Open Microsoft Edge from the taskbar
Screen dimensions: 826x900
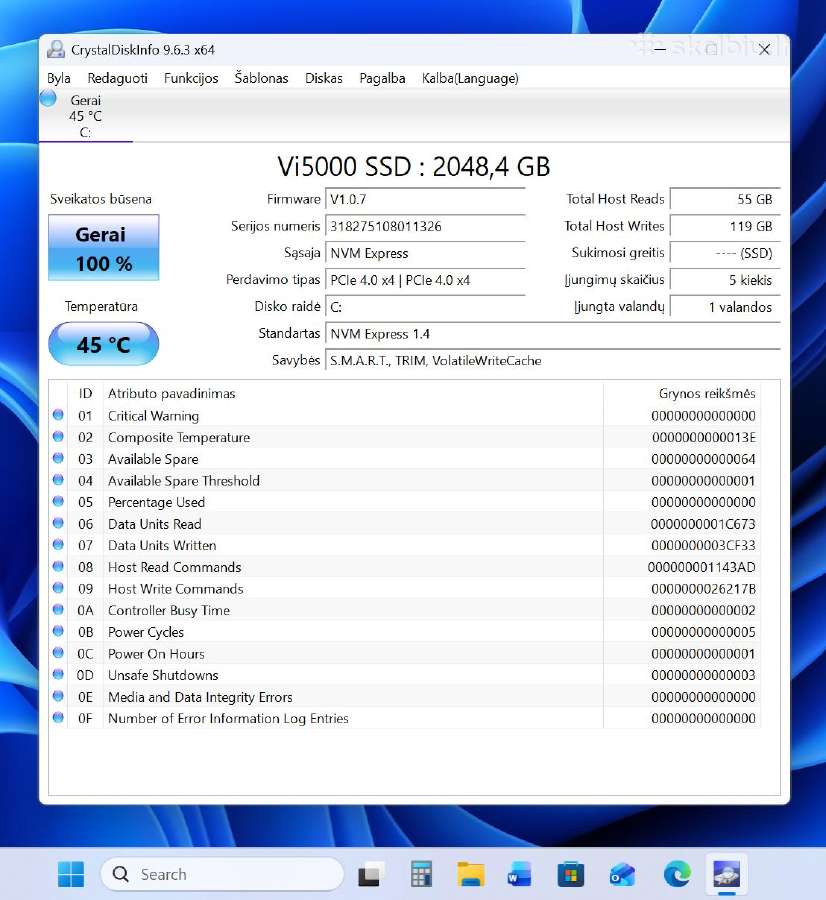coord(677,875)
